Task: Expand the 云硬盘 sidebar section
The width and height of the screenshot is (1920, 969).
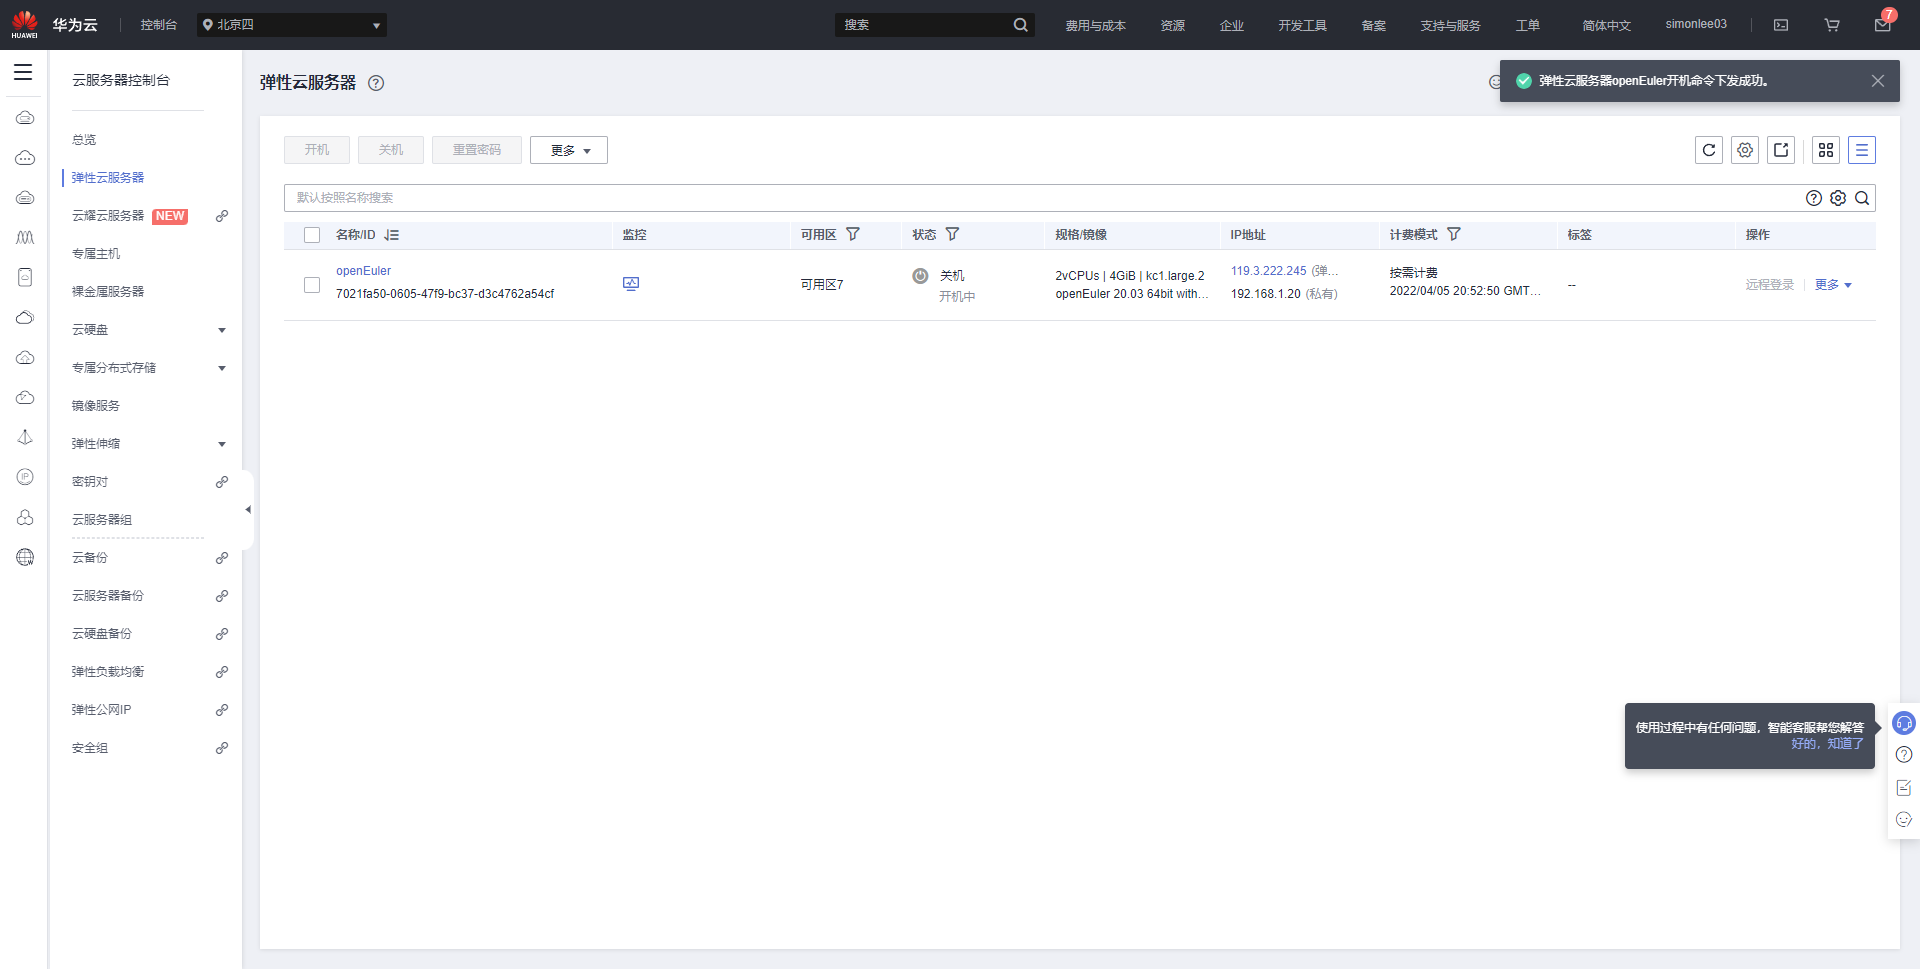Action: [222, 330]
